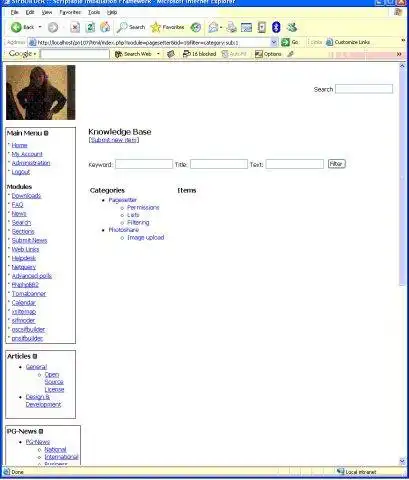Image resolution: width=409 pixels, height=480 pixels.
Task: Open the Tools menu
Action: pyautogui.click(x=94, y=12)
